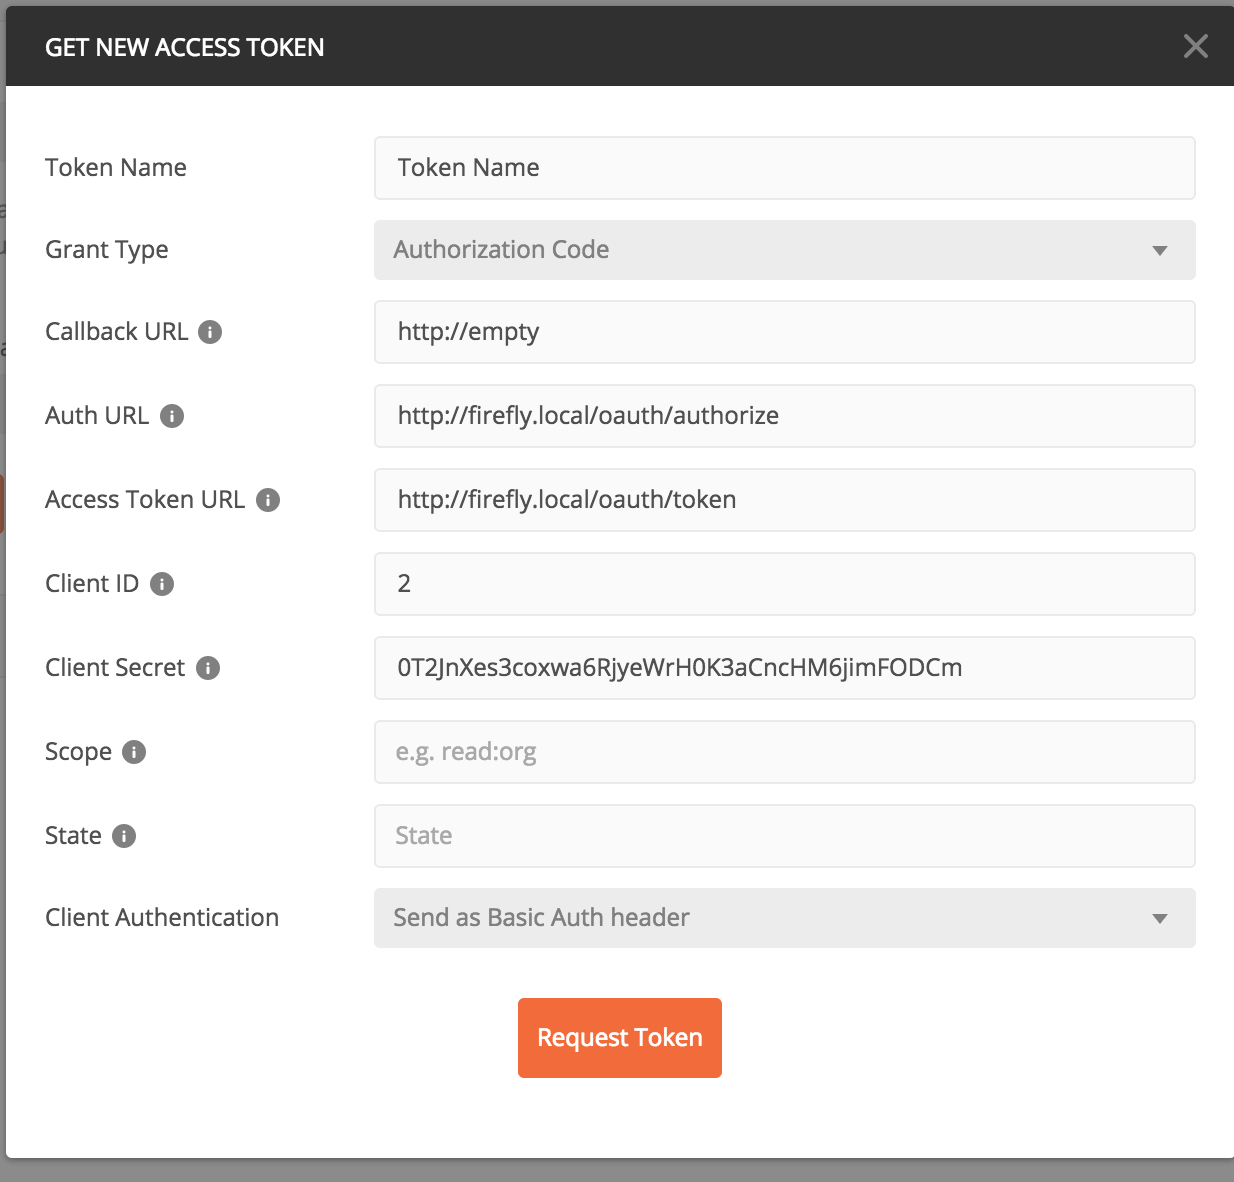Click the info icon beside Client Secret
Viewport: 1234px width, 1182px height.
(x=207, y=668)
